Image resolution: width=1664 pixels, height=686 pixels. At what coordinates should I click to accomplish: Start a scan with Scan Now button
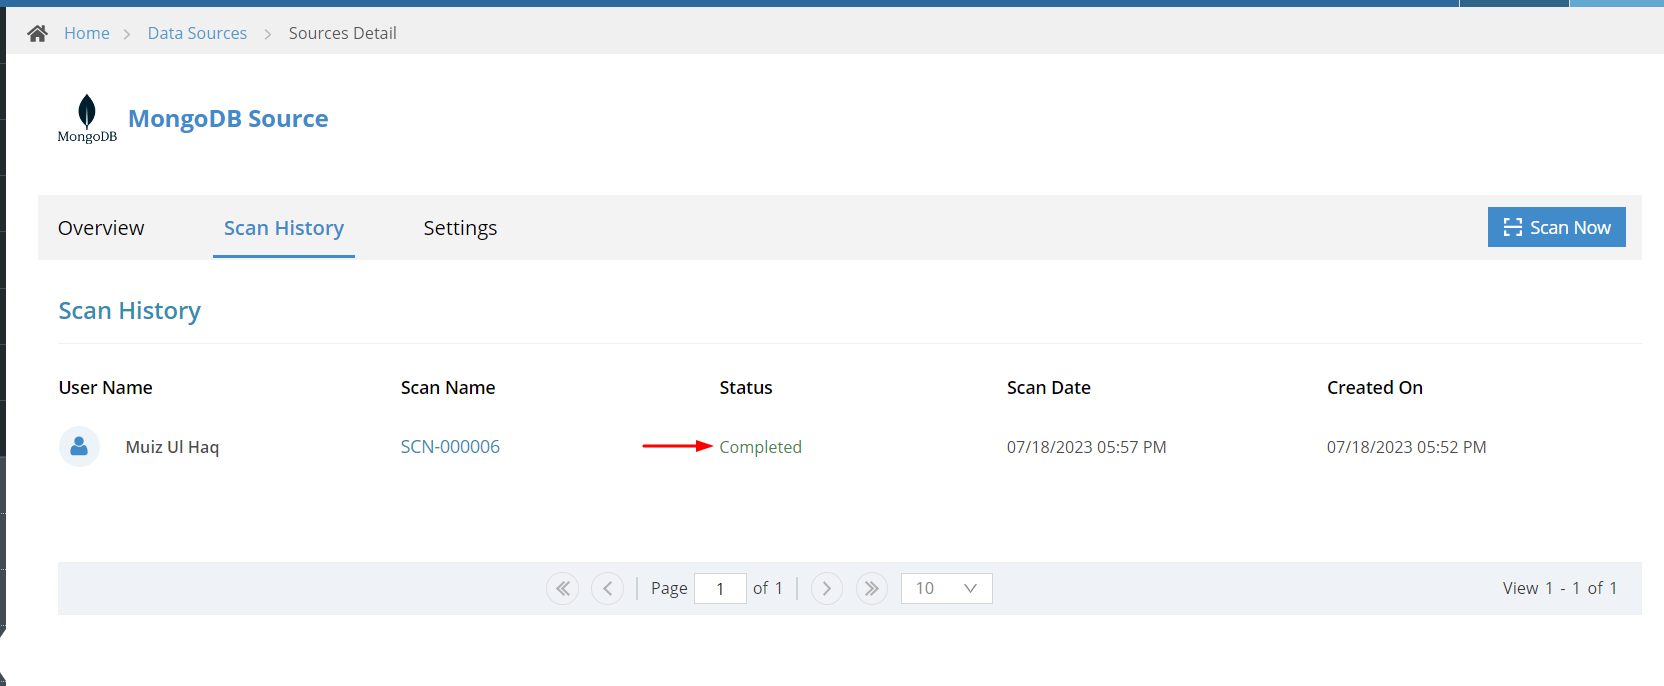1556,227
